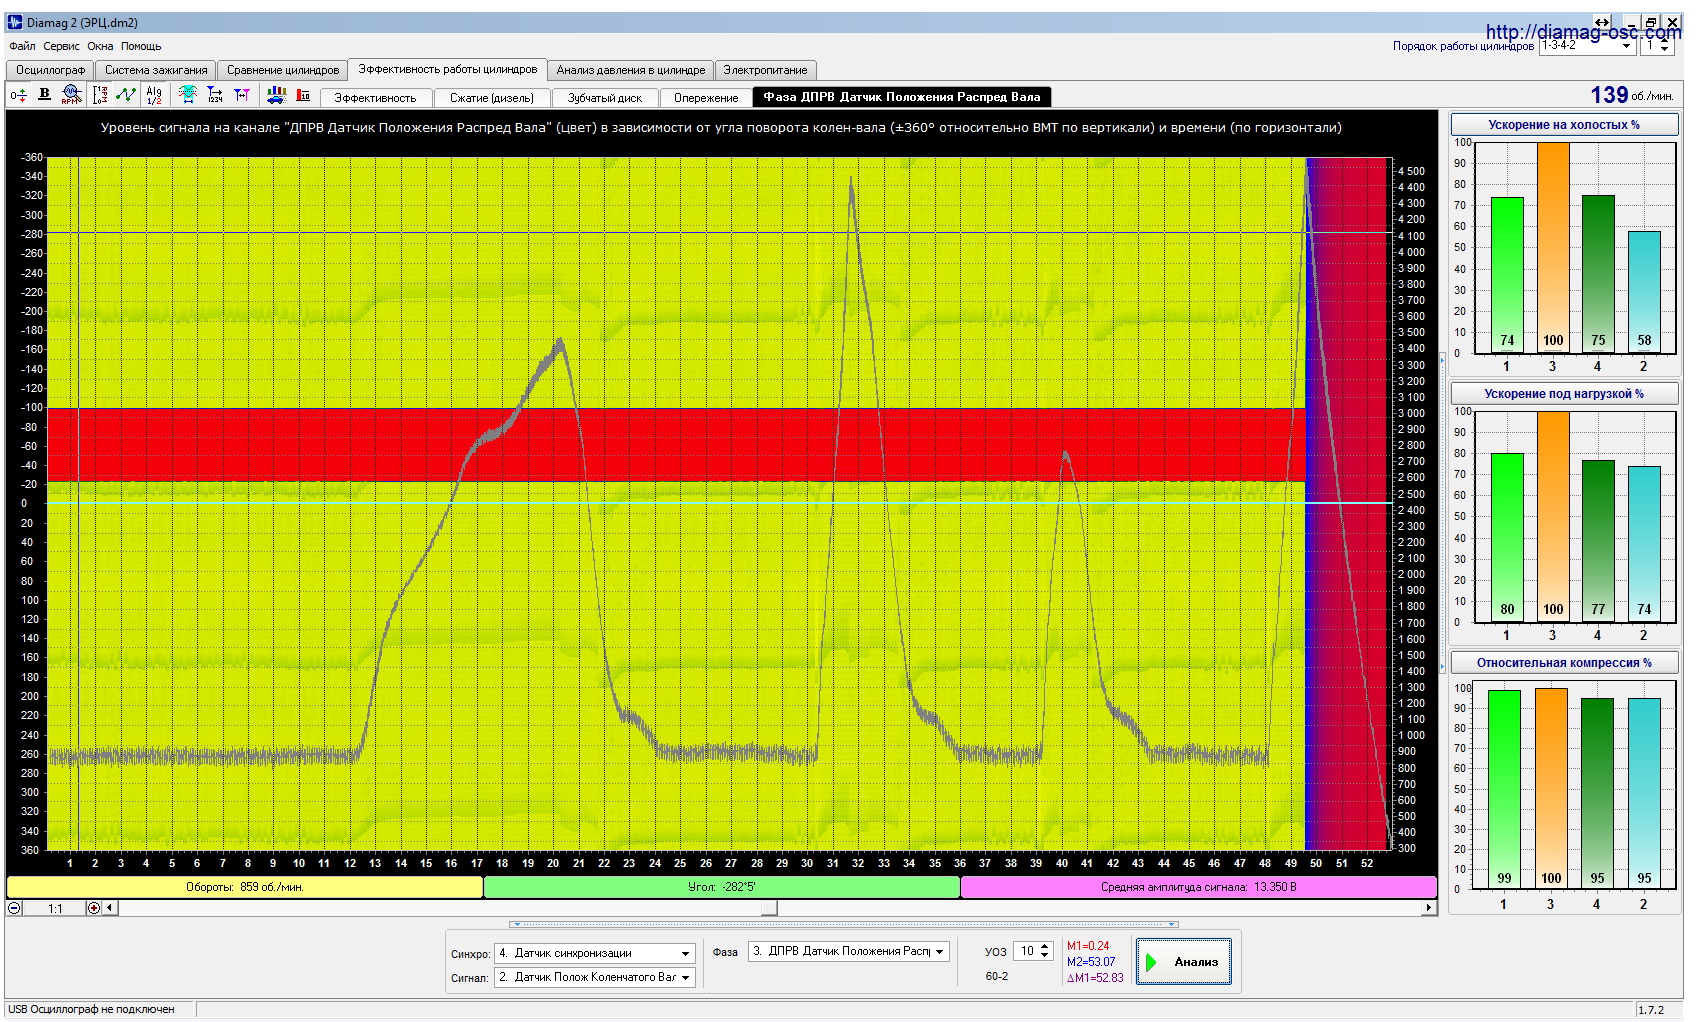Click the 139 об./мин RPM readout
This screenshot has height=1022, width=1696.
(x=1630, y=95)
